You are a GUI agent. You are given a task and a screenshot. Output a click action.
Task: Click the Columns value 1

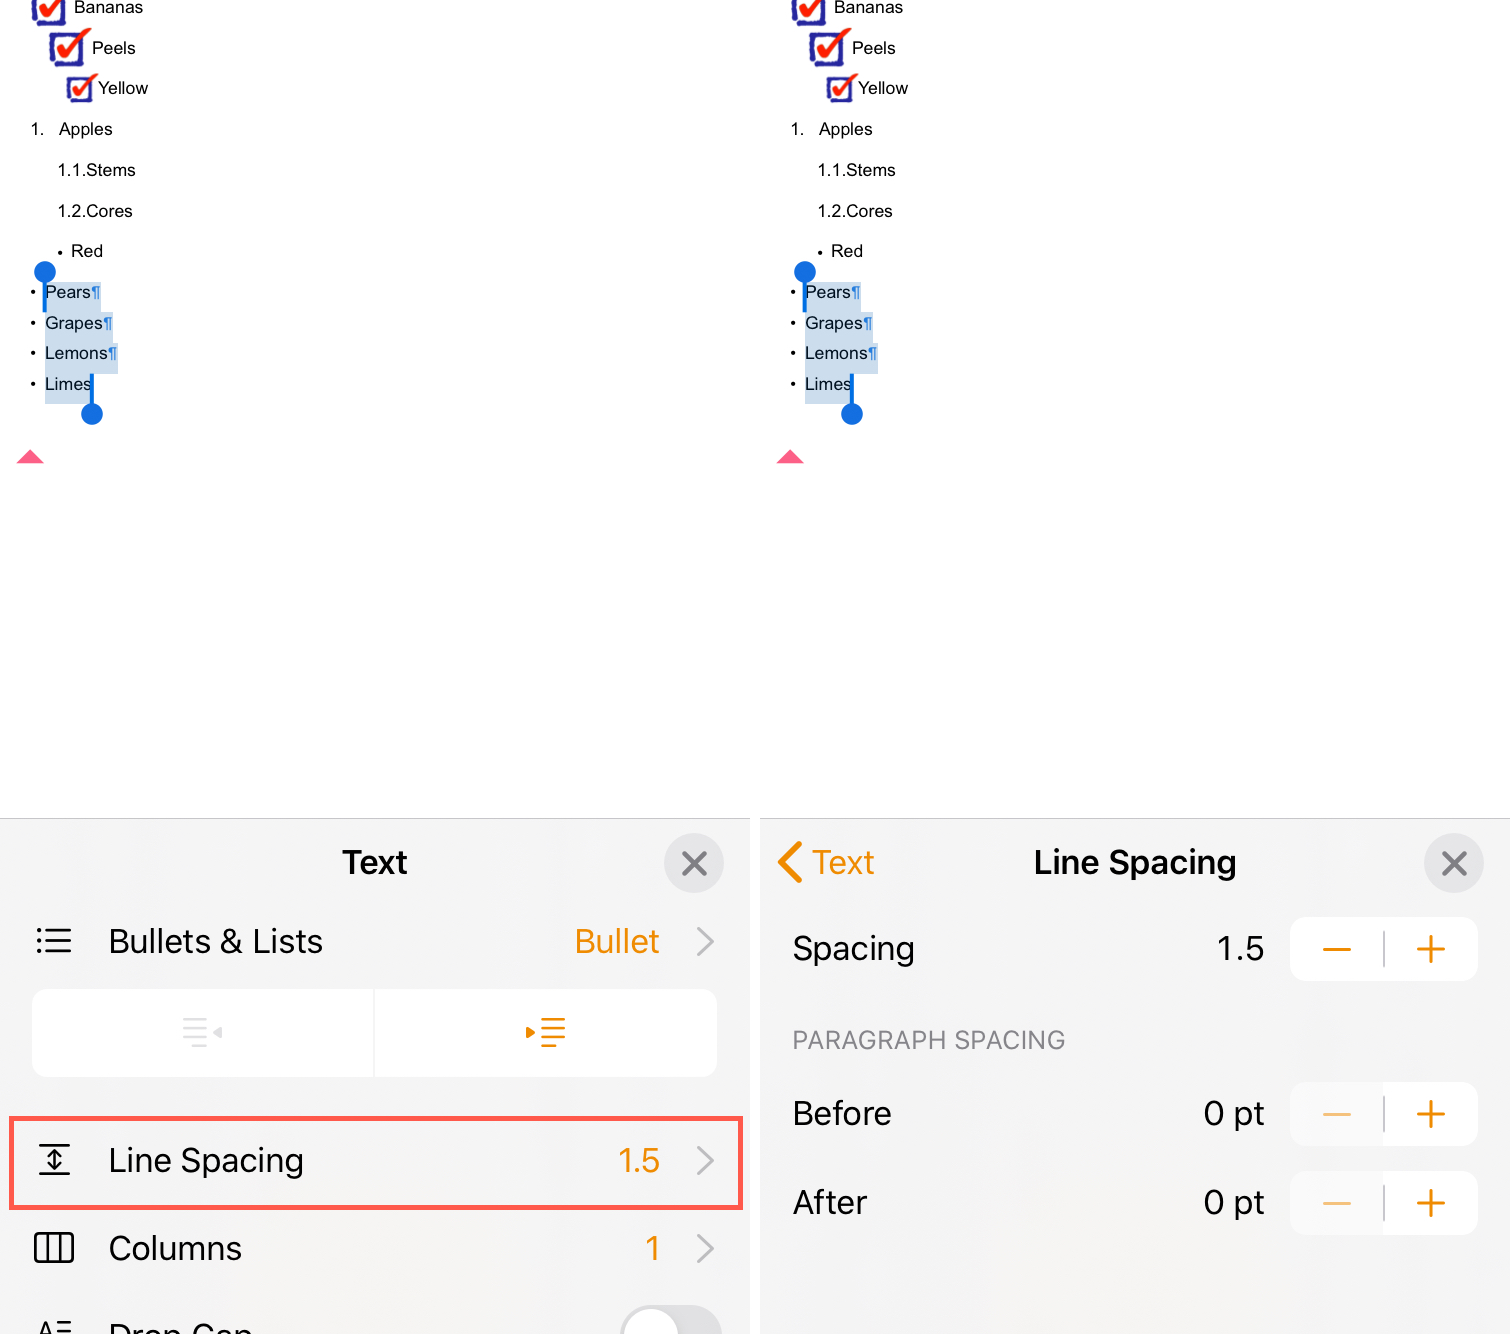[652, 1248]
